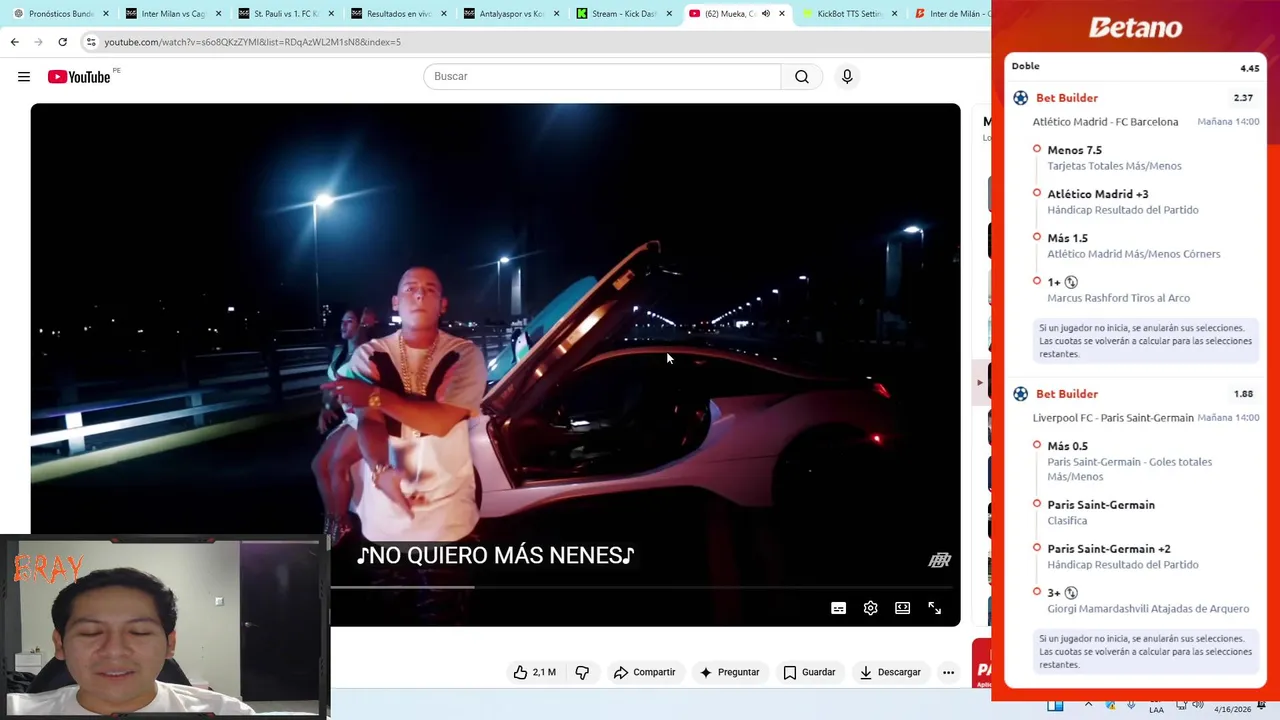Go back with the browser back arrow
This screenshot has height=720, width=1280.
point(14,42)
